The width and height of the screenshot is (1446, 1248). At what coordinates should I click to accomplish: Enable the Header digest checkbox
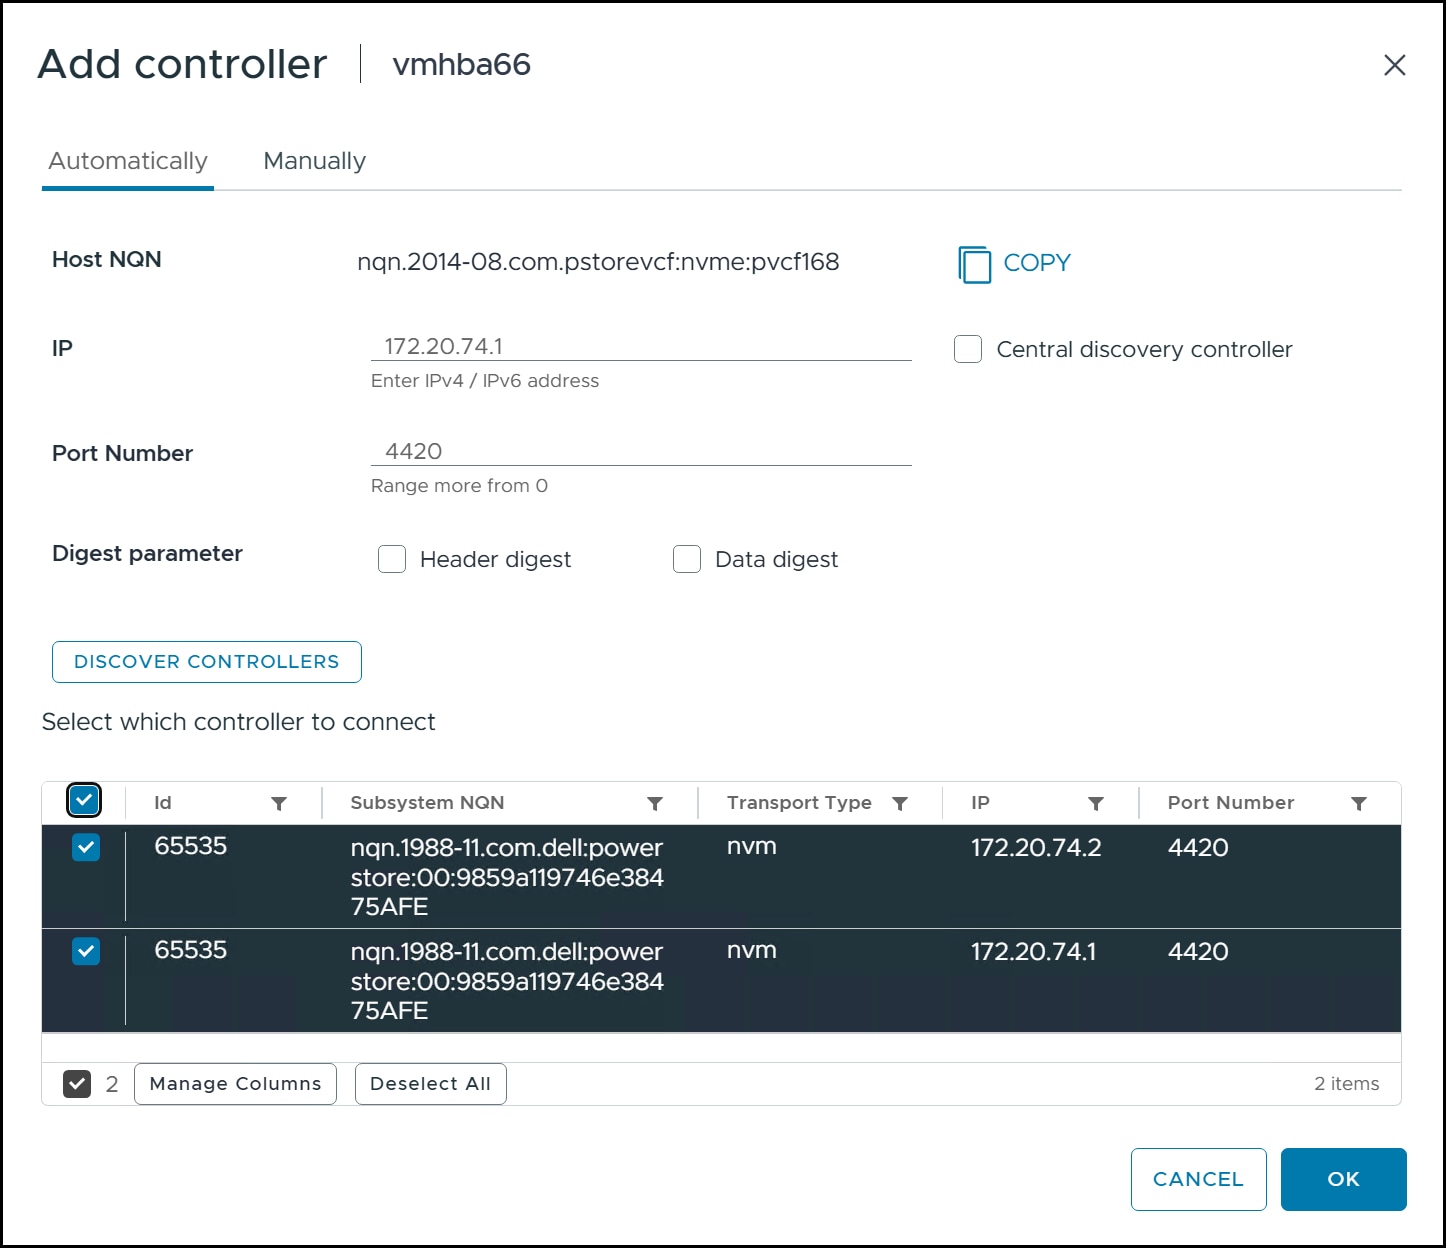point(392,559)
